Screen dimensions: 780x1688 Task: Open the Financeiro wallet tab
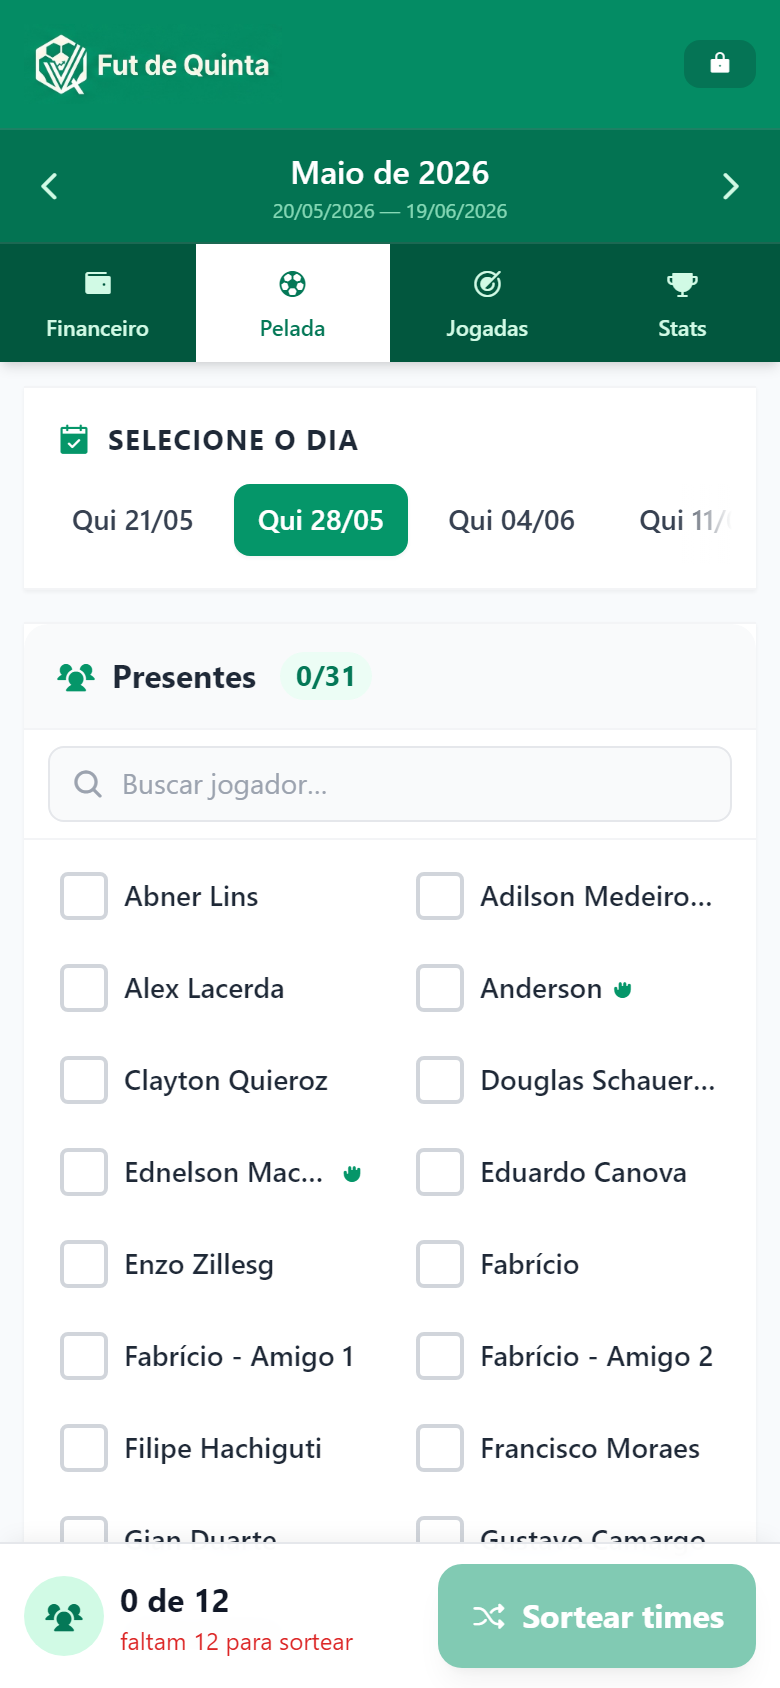coord(98,303)
